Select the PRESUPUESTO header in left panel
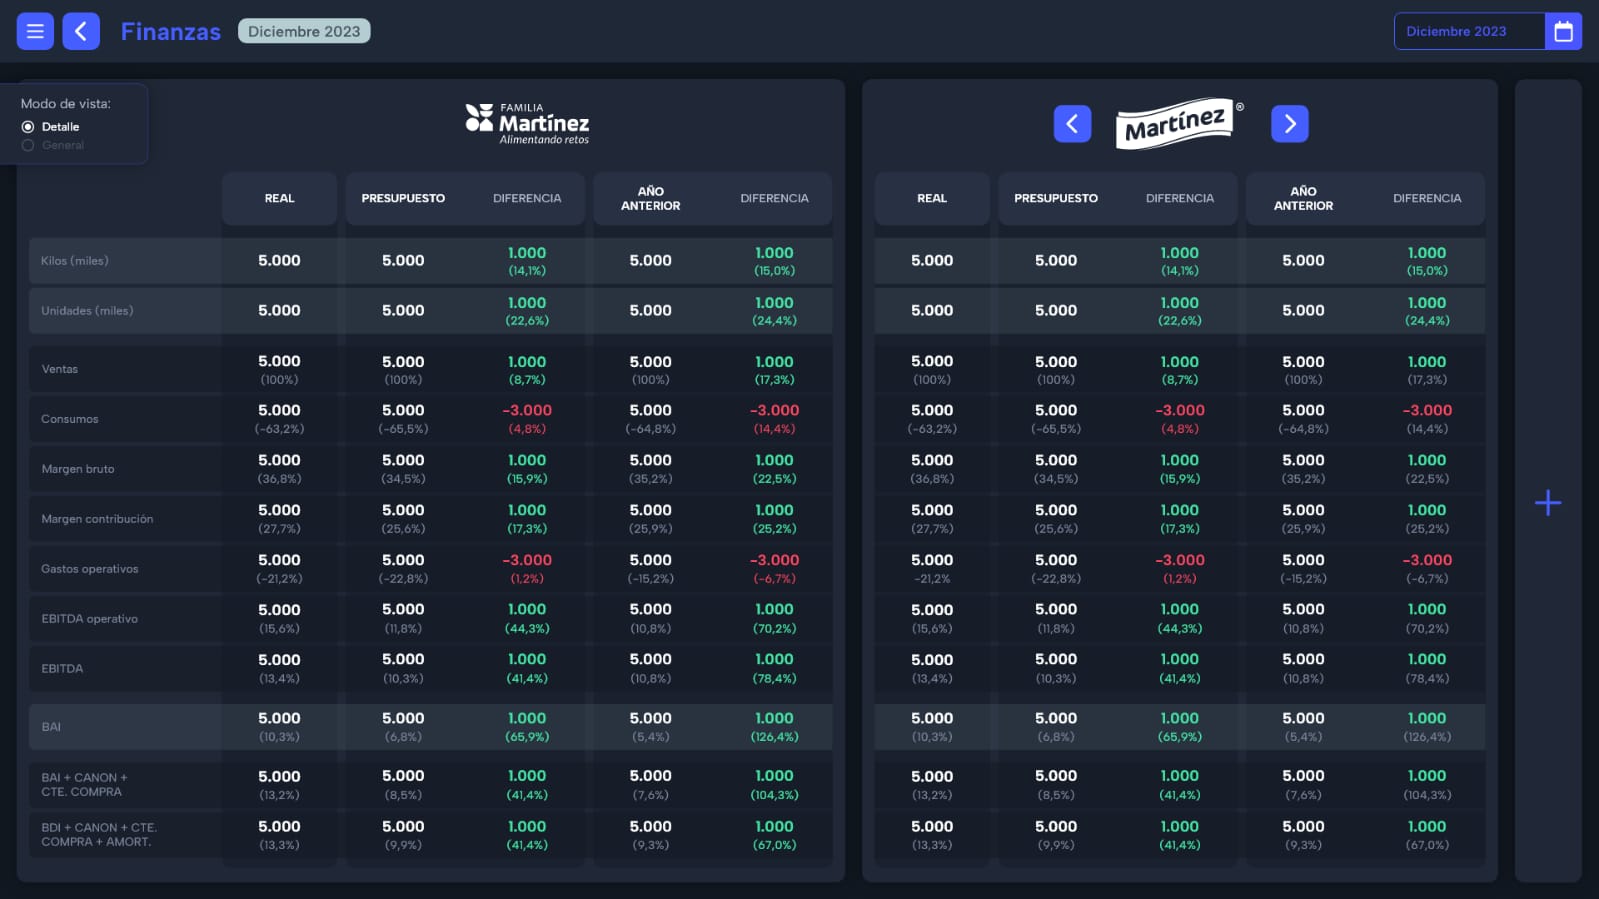This screenshot has height=899, width=1599. click(403, 198)
